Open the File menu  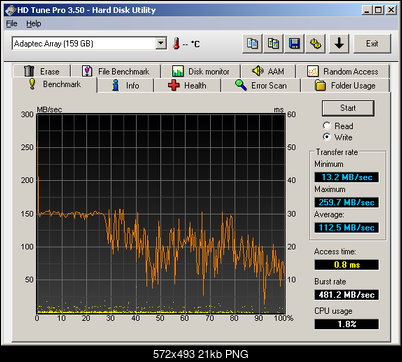click(x=12, y=24)
